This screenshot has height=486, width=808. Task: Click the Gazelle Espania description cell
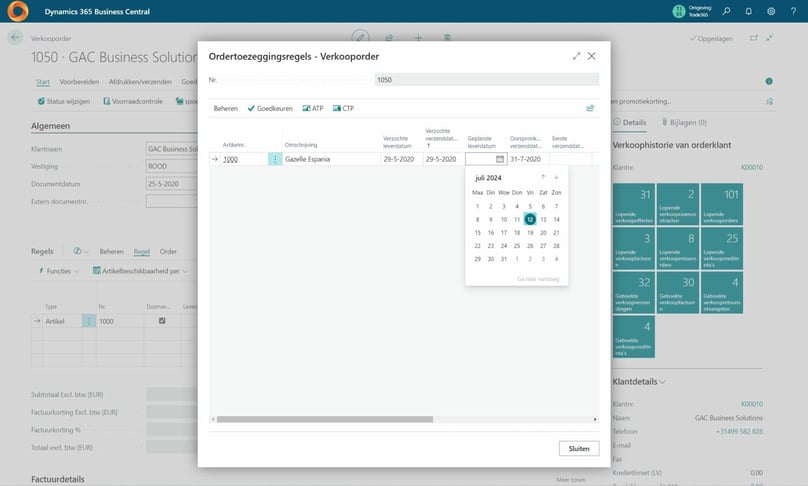pos(331,159)
